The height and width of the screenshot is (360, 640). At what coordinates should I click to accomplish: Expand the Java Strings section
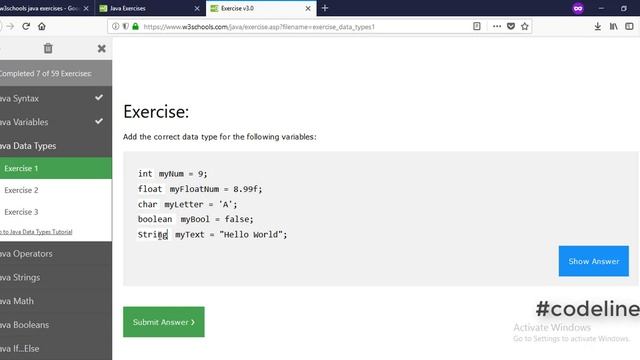click(56, 277)
